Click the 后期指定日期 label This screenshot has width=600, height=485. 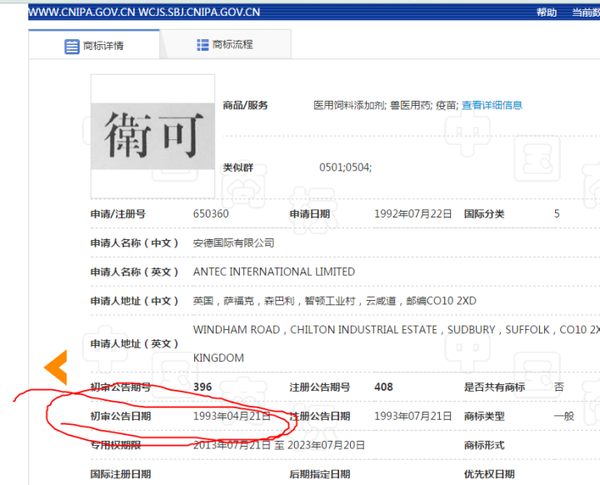320,474
